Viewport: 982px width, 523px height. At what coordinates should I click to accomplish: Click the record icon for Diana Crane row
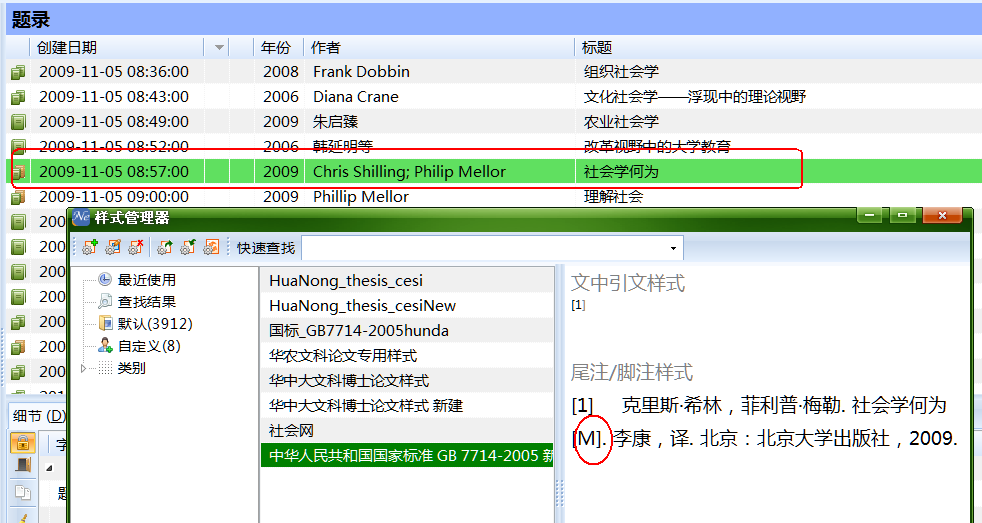(x=18, y=97)
